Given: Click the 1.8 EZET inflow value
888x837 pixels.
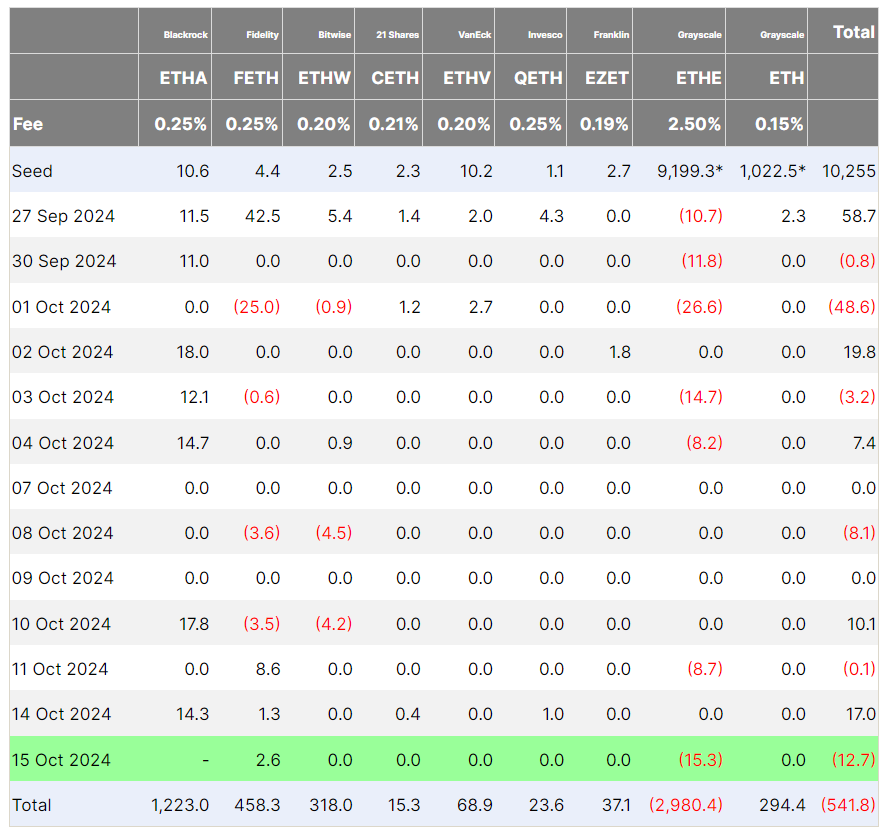Looking at the screenshot, I should 620,352.
